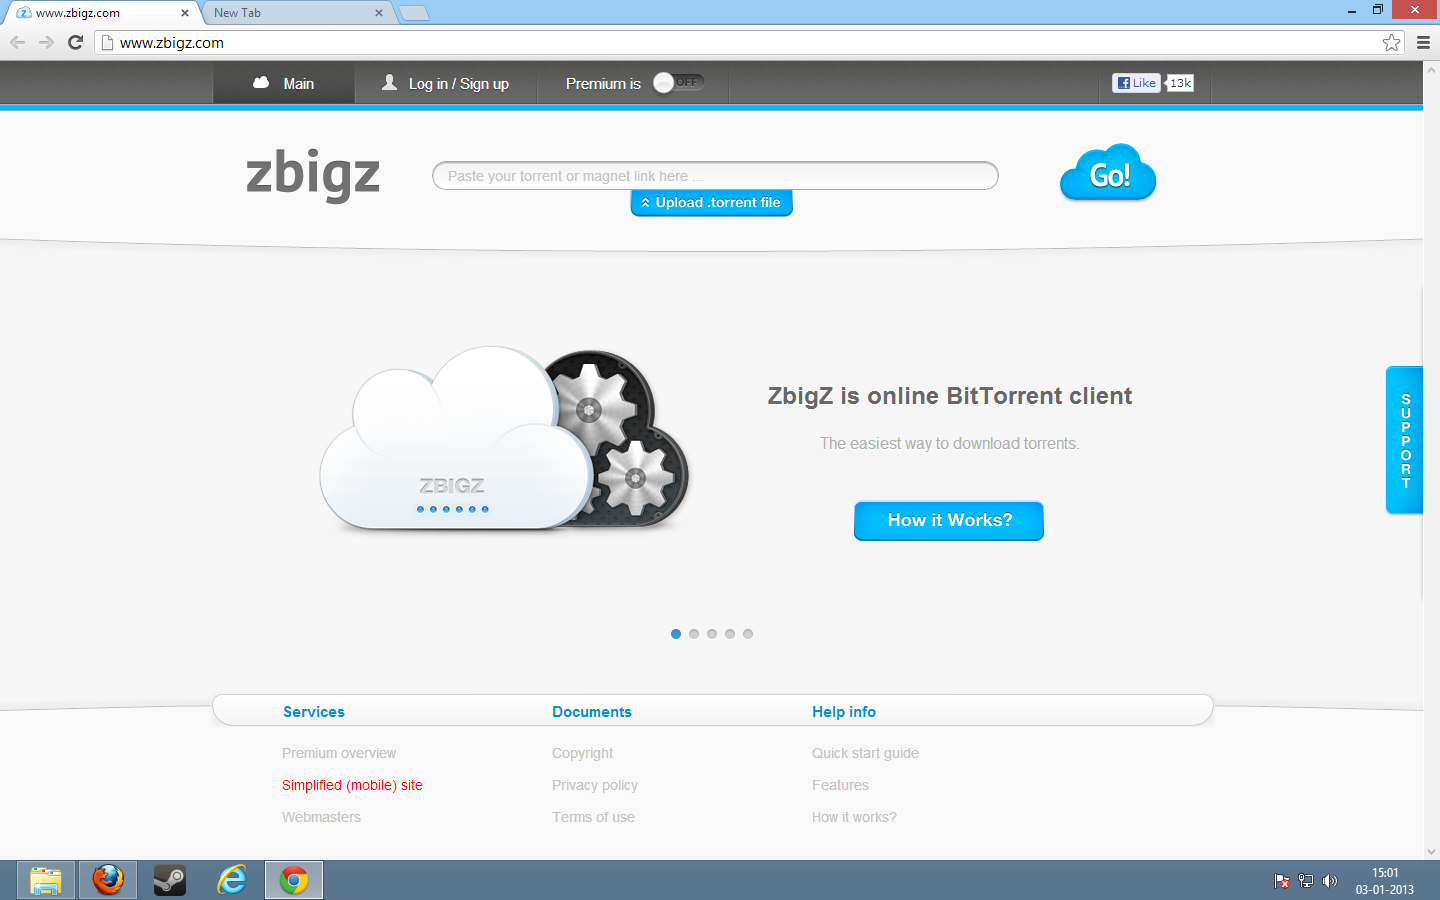Viewport: 1440px width, 900px height.
Task: Select the second carousel dot
Action: point(694,634)
